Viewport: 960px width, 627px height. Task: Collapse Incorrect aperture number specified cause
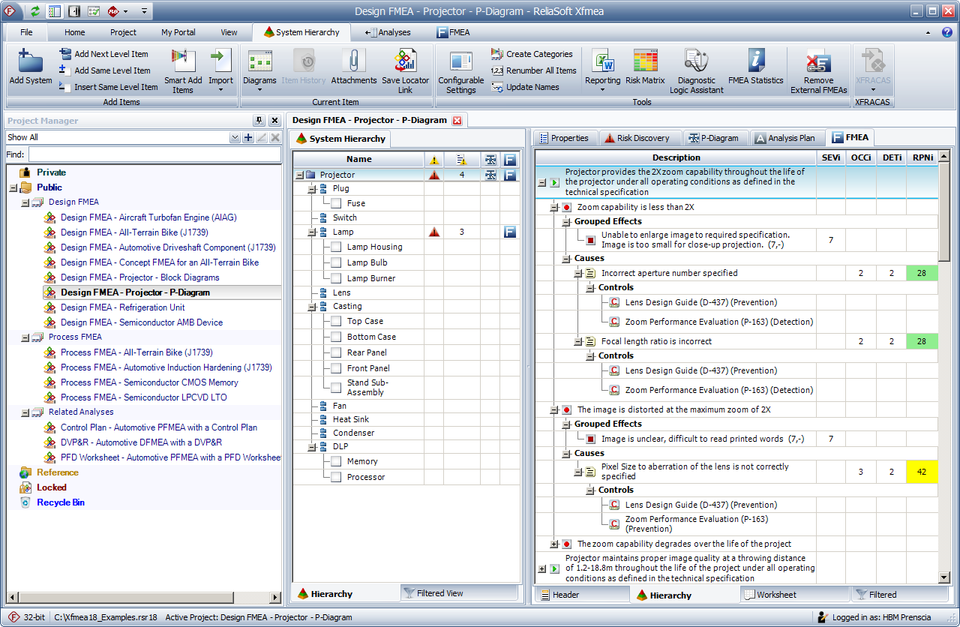click(577, 273)
